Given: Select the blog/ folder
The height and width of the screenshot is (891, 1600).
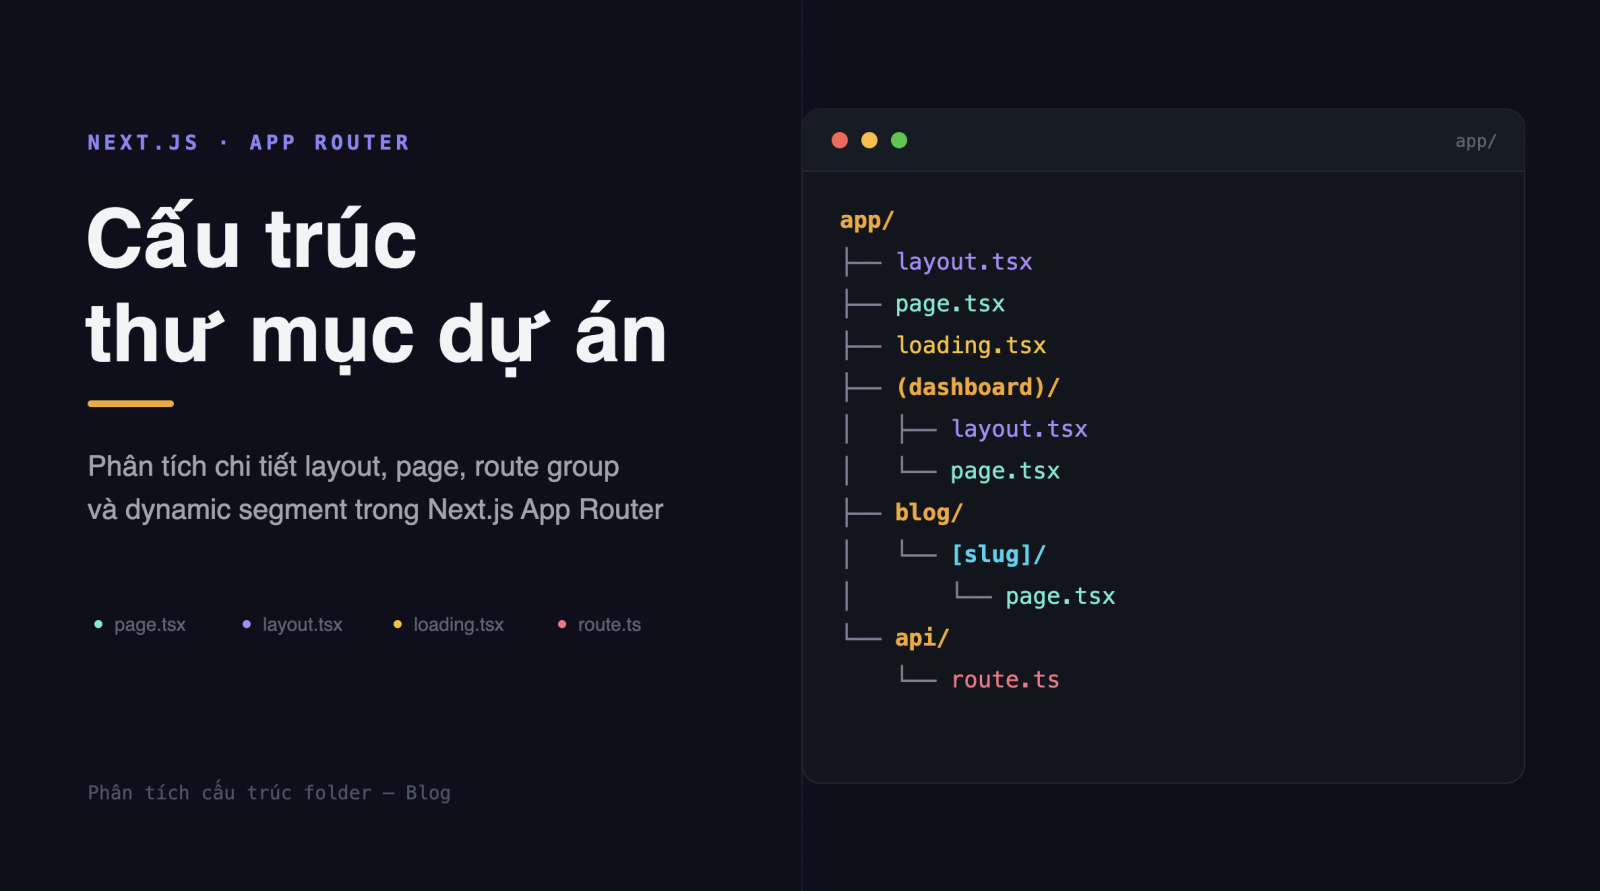Looking at the screenshot, I should click(929, 513).
